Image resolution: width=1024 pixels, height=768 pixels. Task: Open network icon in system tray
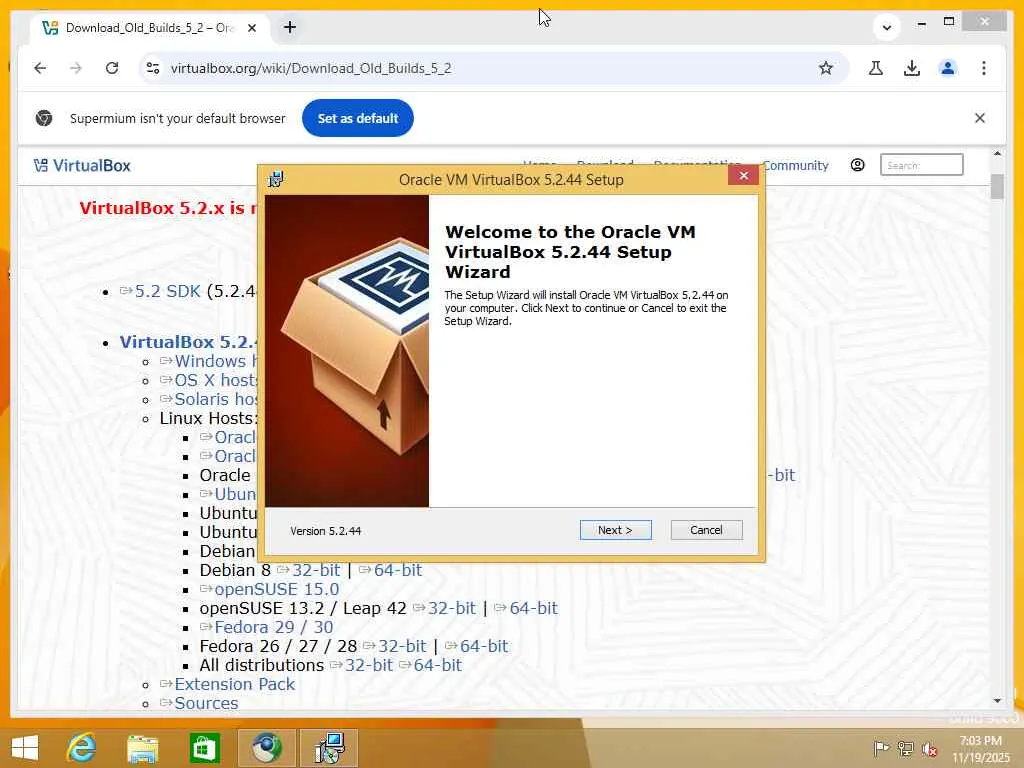click(905, 749)
